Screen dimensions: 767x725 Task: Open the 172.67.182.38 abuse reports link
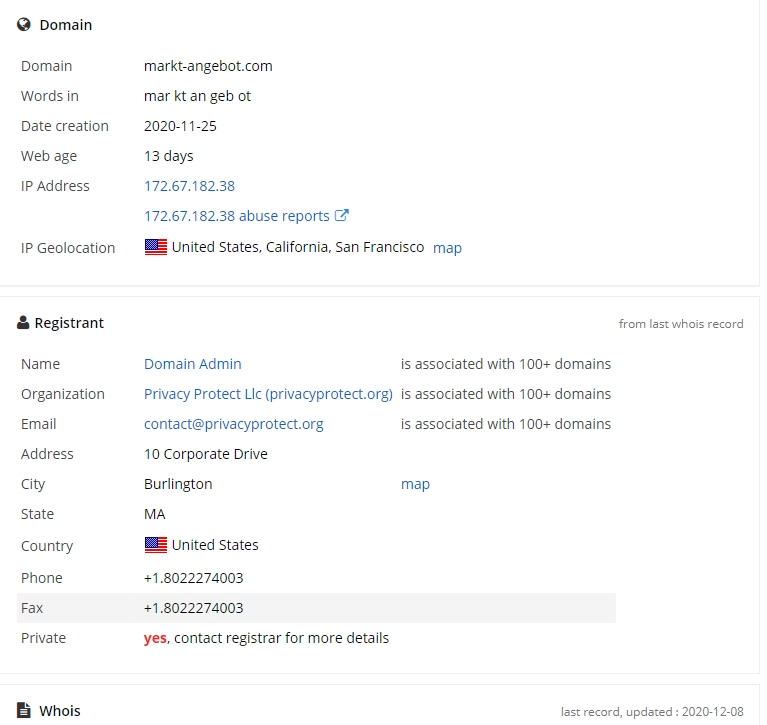236,216
